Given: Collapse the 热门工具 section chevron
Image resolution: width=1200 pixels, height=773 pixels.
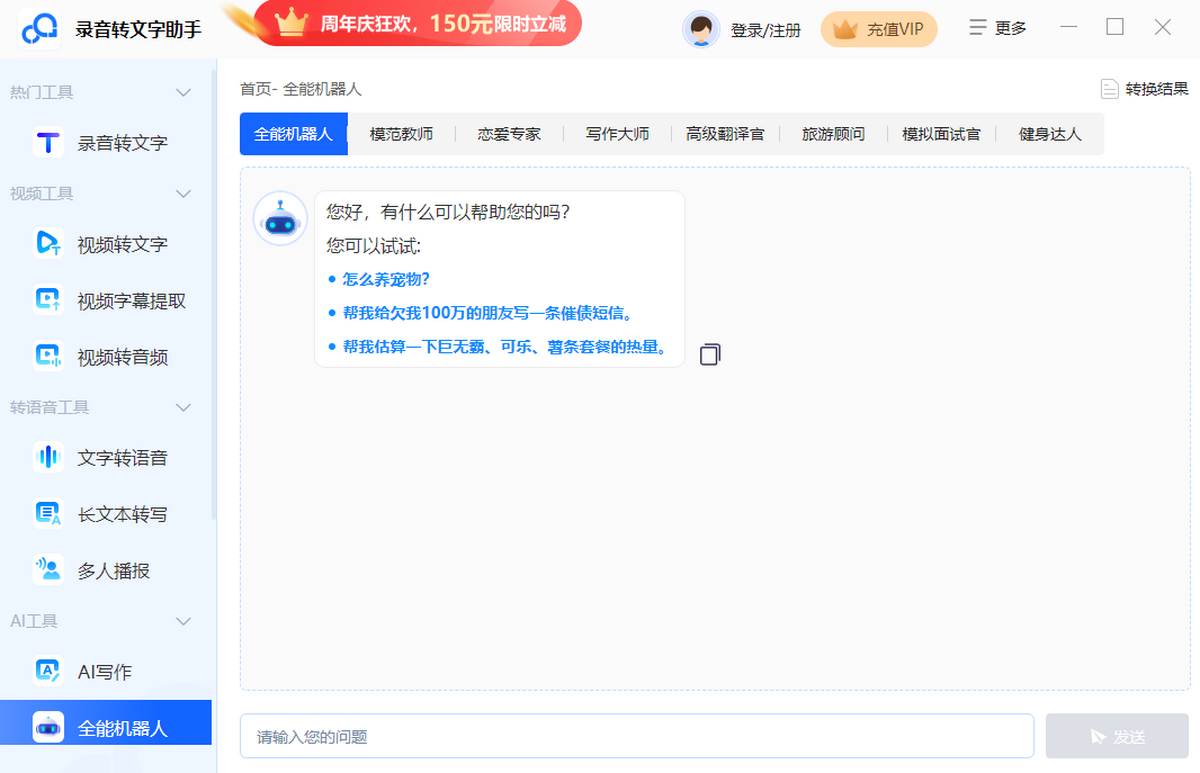Looking at the screenshot, I should click(x=184, y=92).
